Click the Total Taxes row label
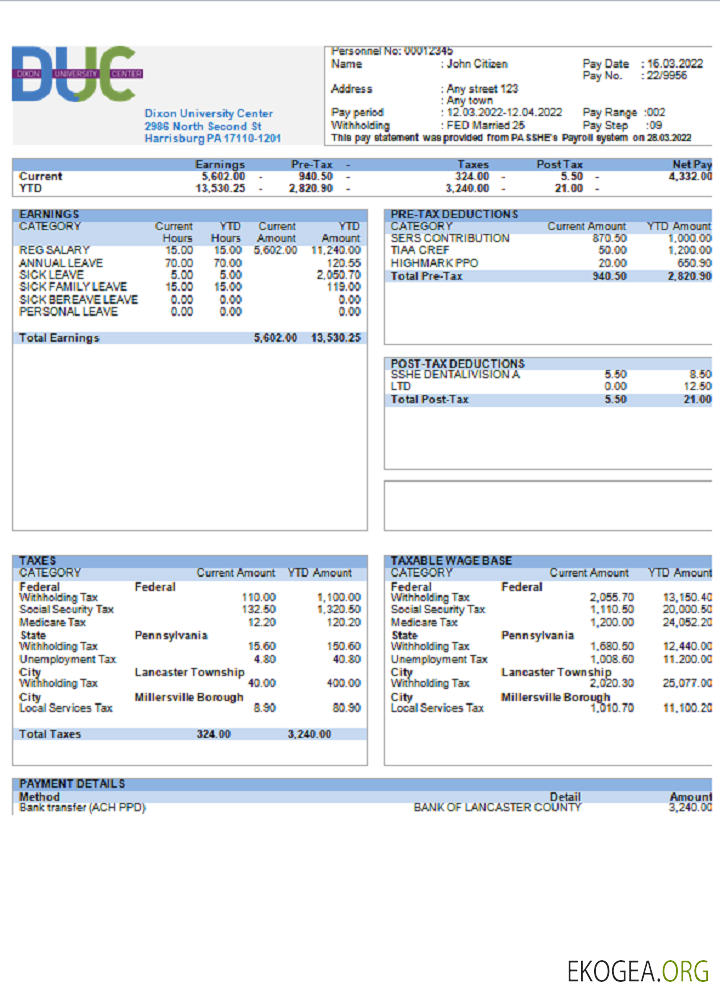The width and height of the screenshot is (720, 1000). tap(50, 734)
